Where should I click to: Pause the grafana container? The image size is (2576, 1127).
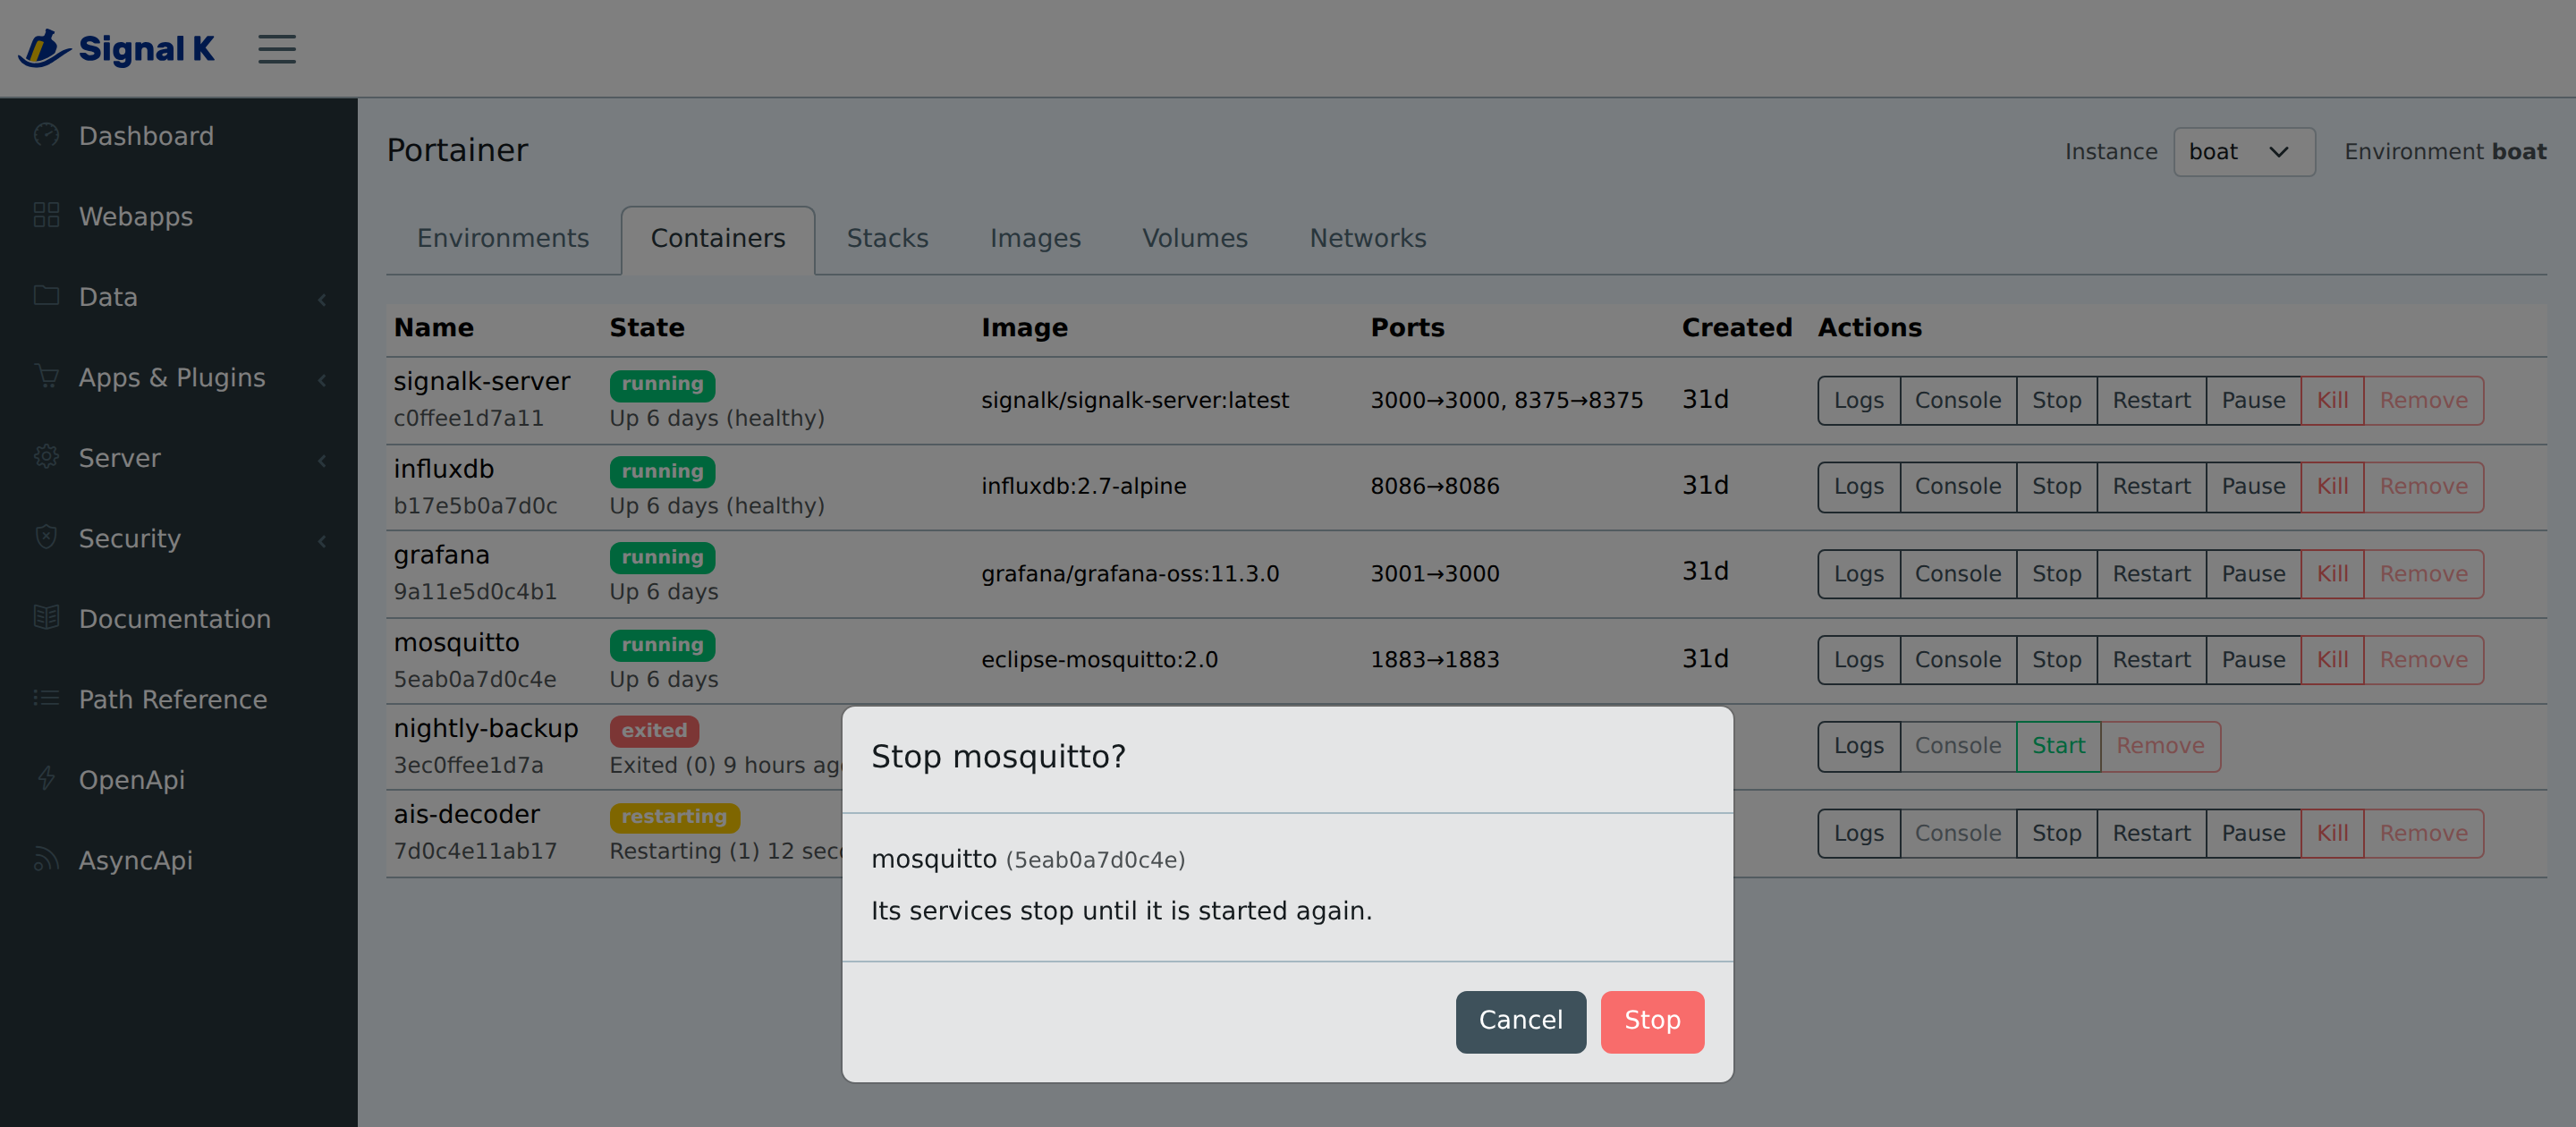(x=2253, y=574)
